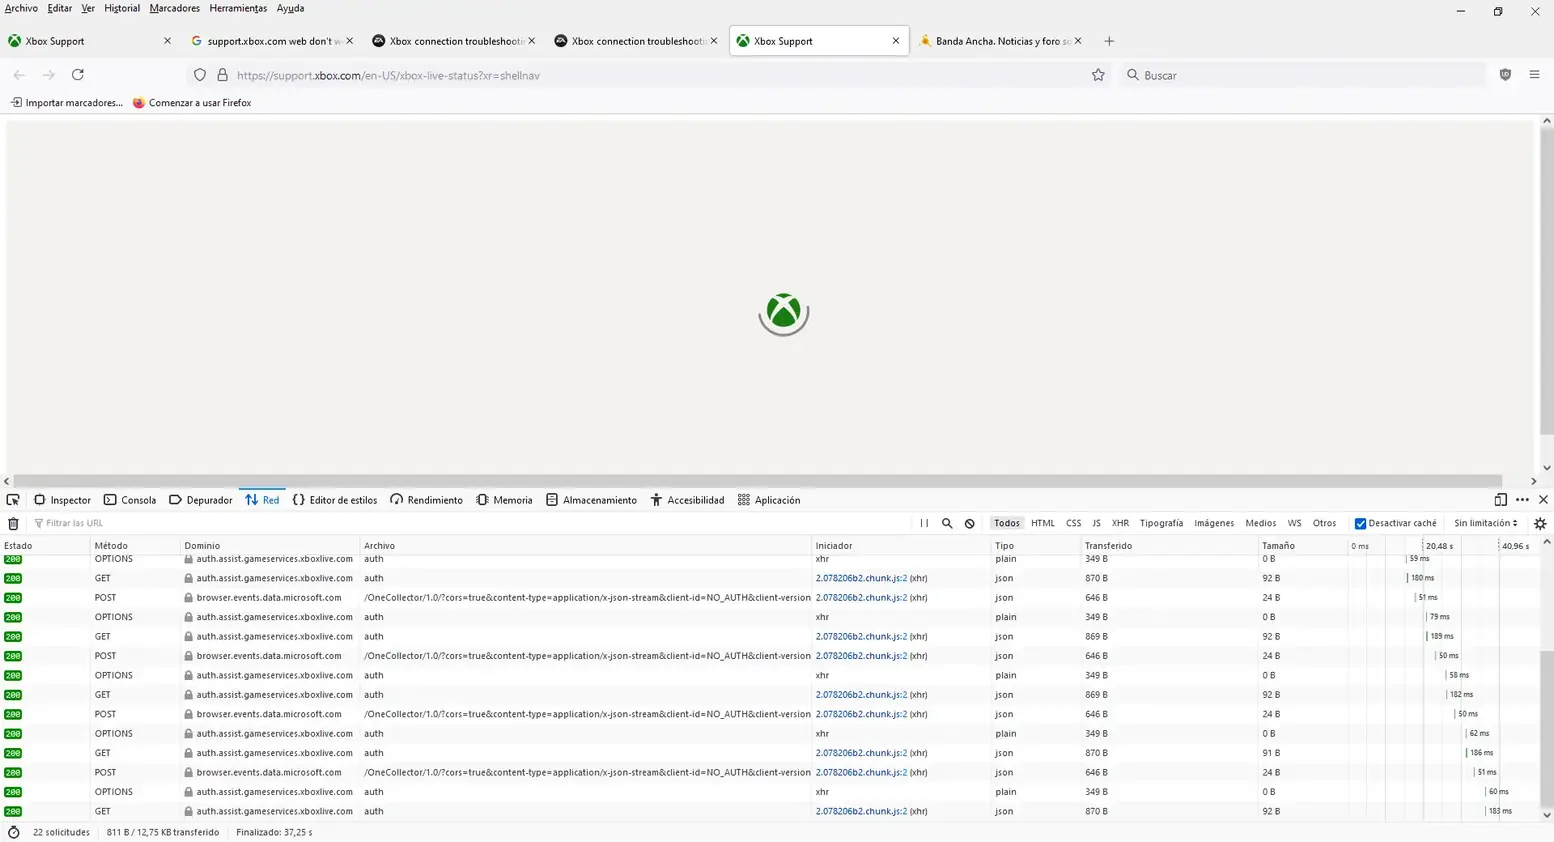Open the Firefox account shield icon
The image size is (1554, 842).
tap(1505, 75)
